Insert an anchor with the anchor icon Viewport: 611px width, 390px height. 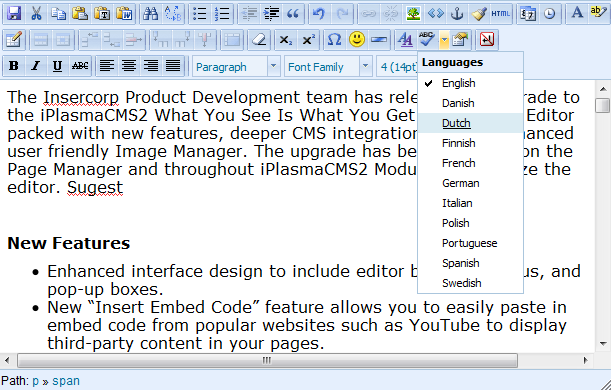click(x=457, y=14)
